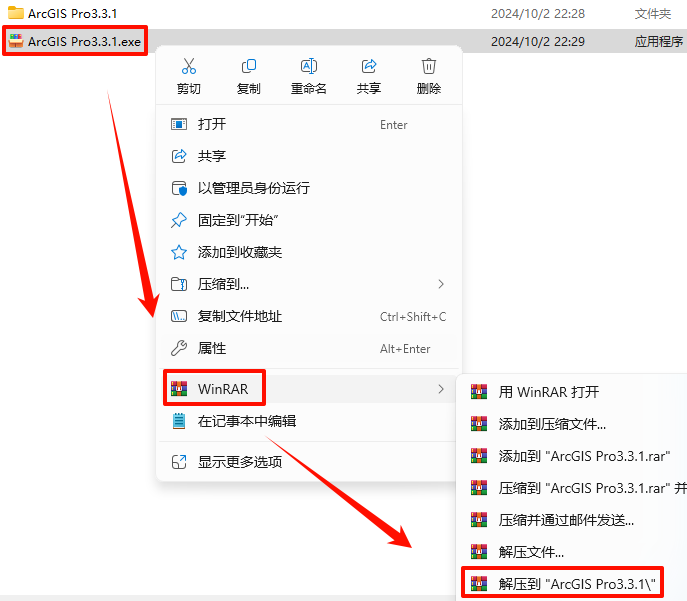This screenshot has width=687, height=601.
Task: Click the Share (共享) icon in top row
Action: click(x=368, y=66)
